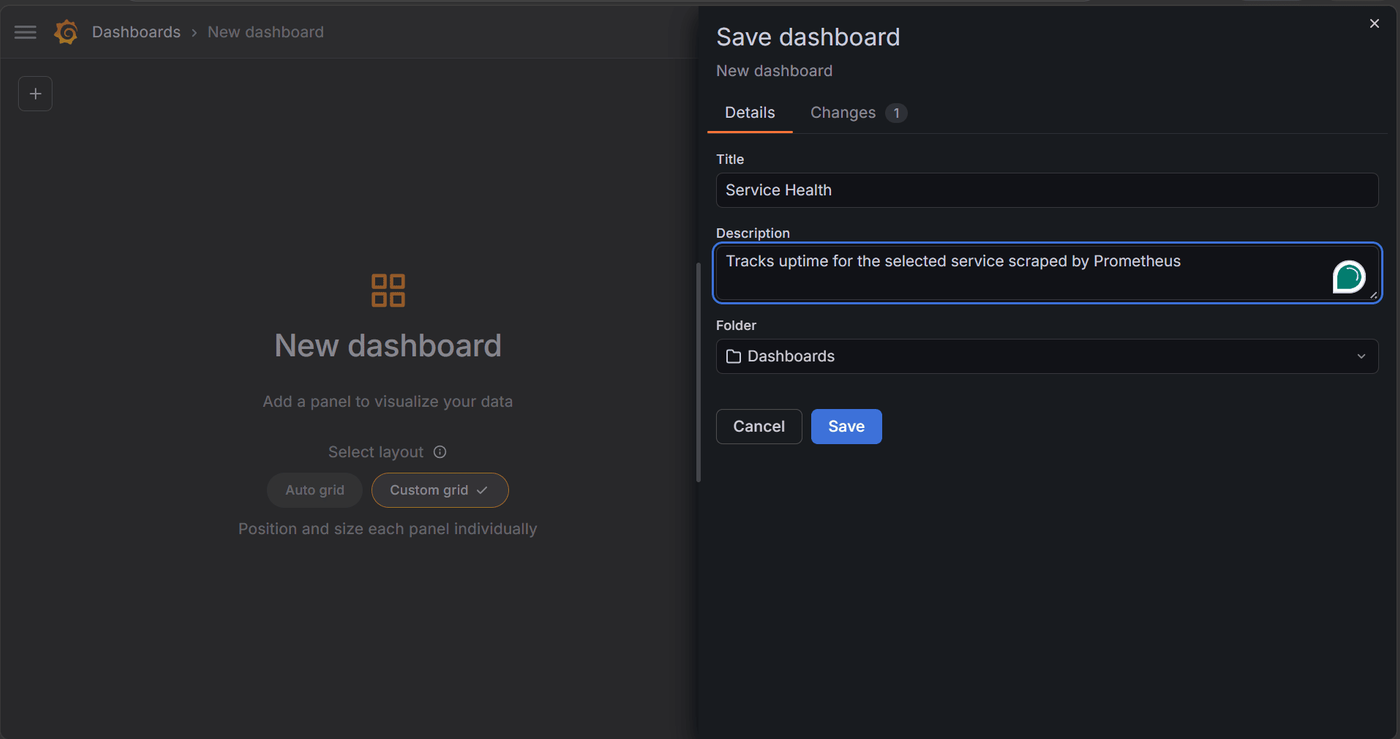Open the hamburger navigation menu
Image resolution: width=1400 pixels, height=739 pixels.
[x=25, y=32]
